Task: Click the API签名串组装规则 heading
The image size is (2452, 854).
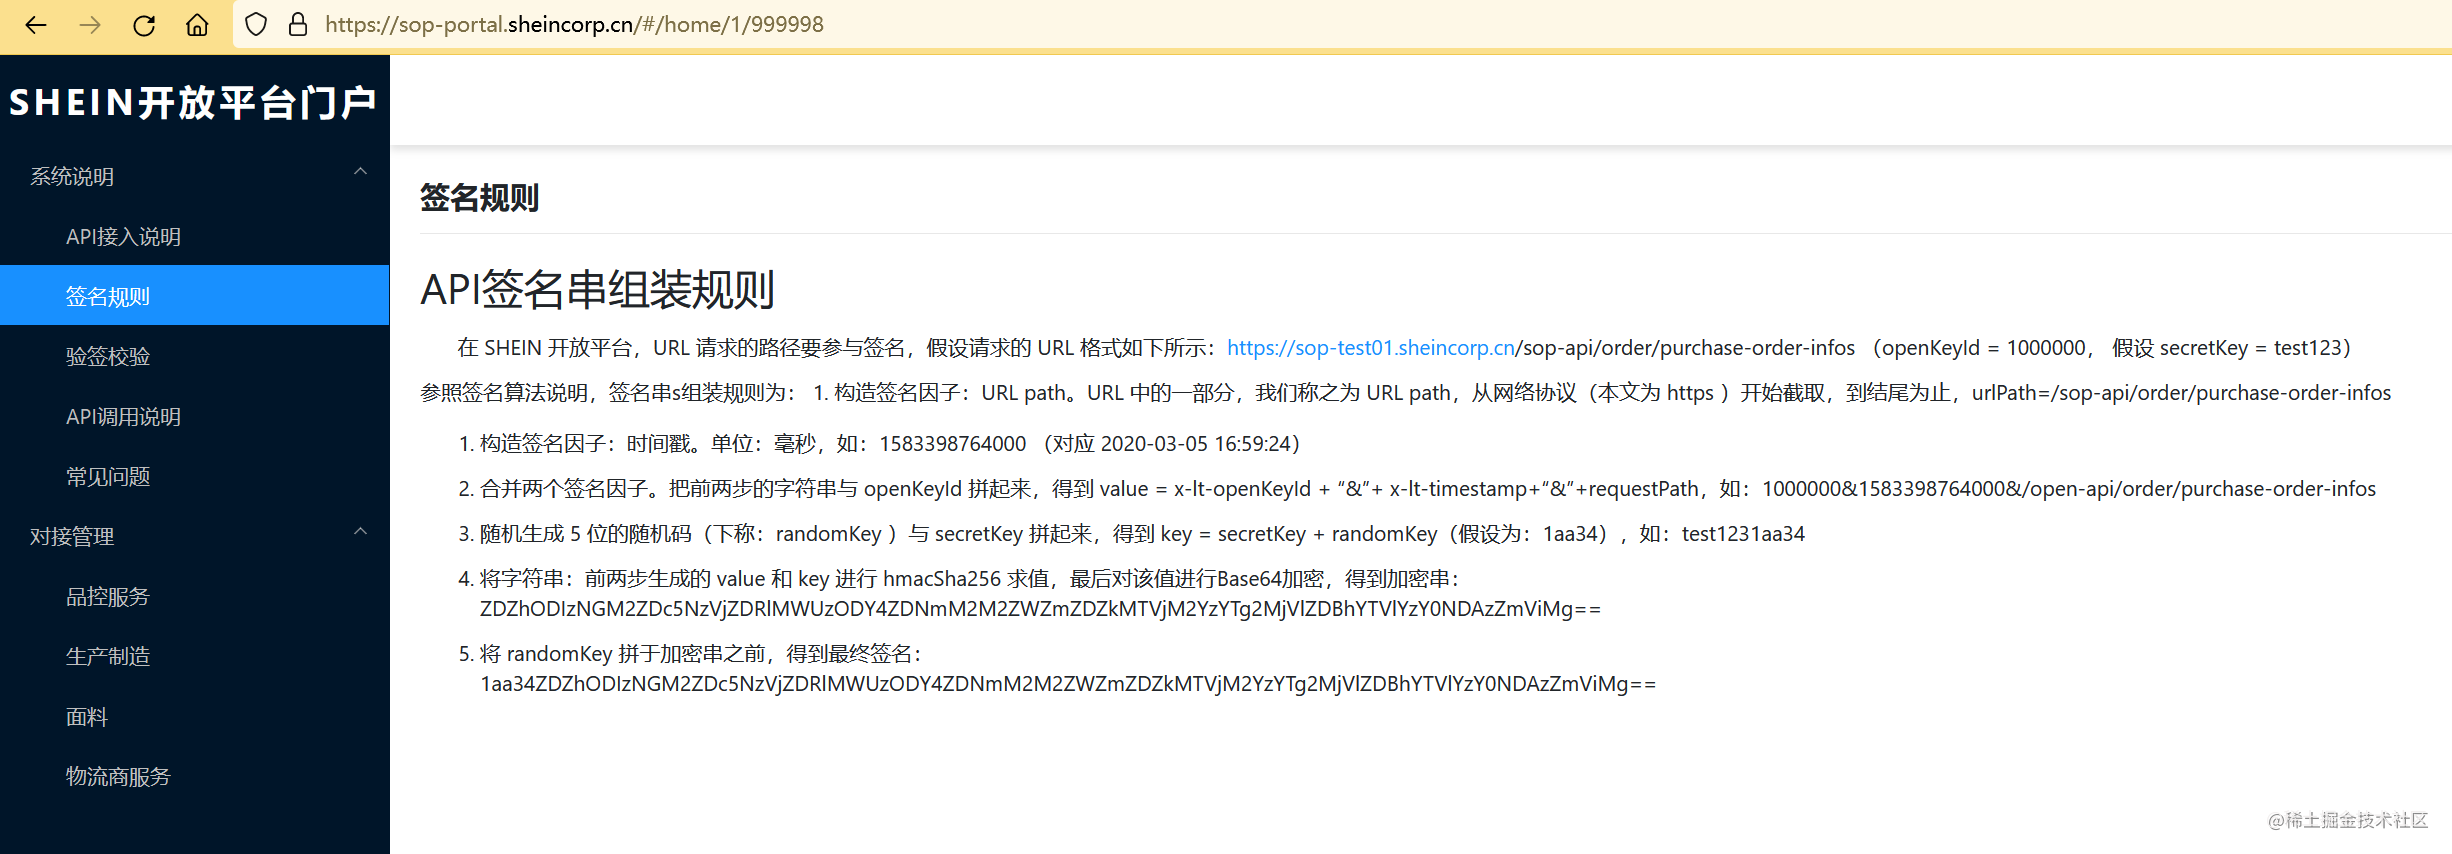Action: [597, 290]
